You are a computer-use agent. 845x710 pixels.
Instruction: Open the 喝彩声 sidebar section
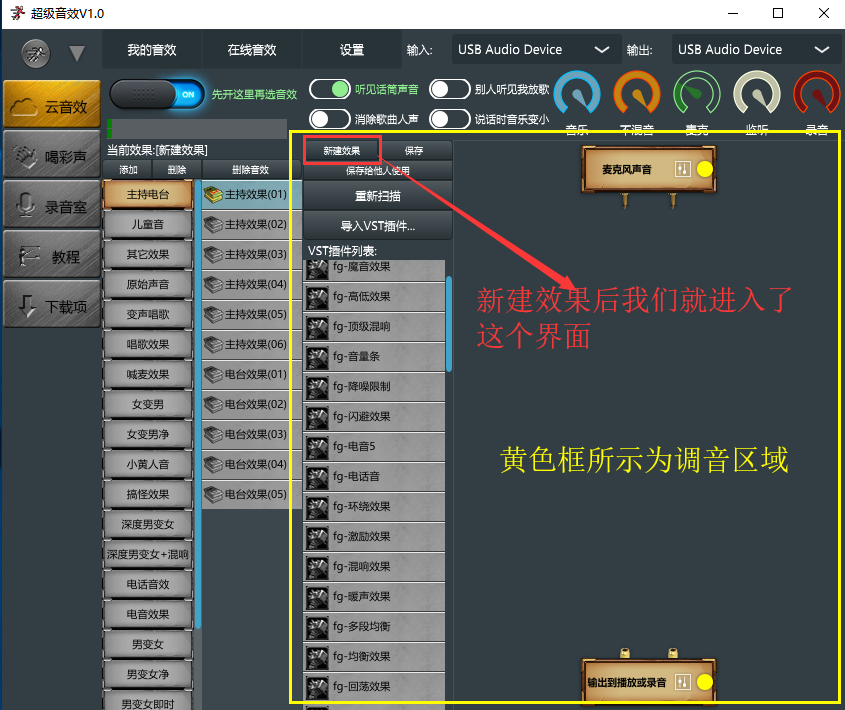click(52, 155)
